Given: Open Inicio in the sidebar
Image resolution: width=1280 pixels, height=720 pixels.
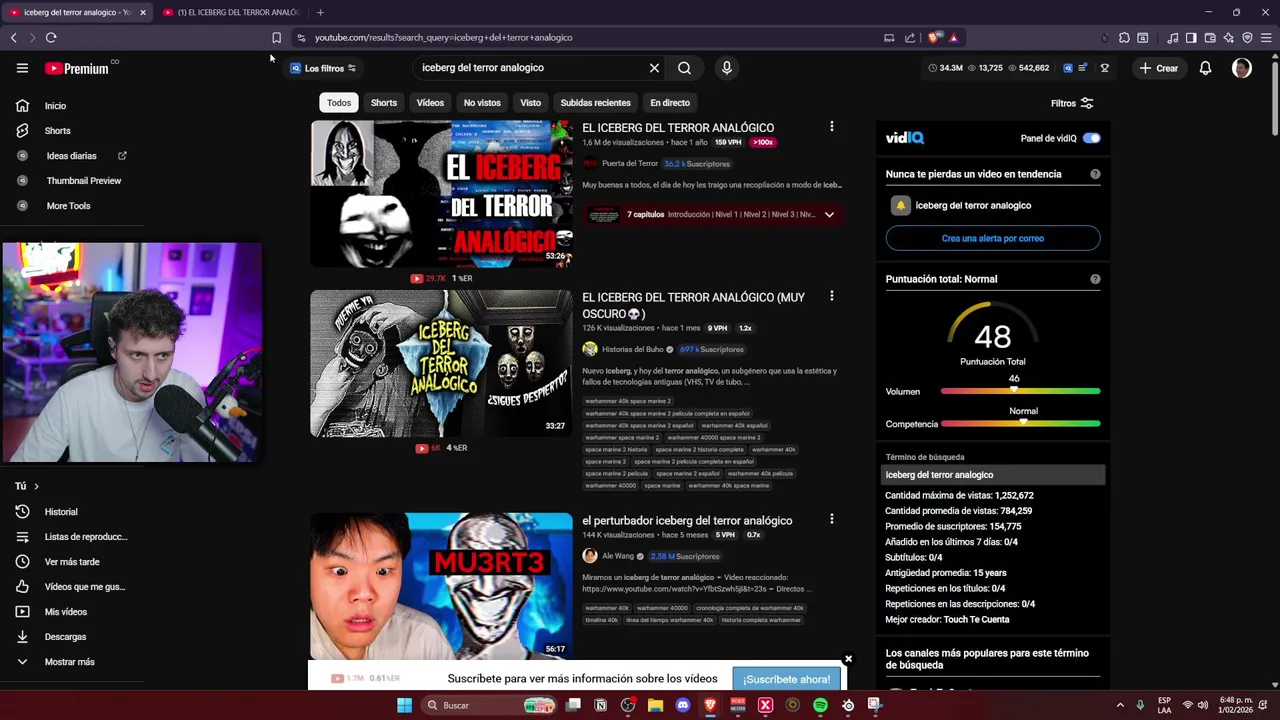Looking at the screenshot, I should 56,106.
